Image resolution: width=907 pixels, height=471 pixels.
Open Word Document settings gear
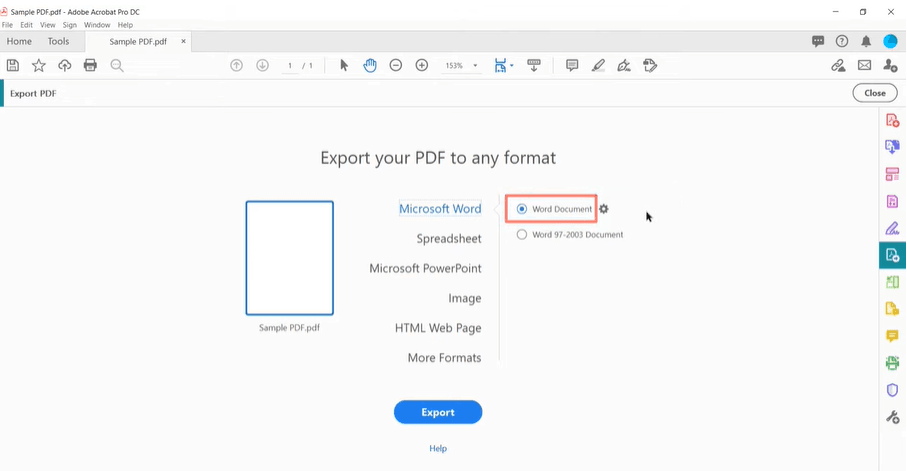point(604,209)
